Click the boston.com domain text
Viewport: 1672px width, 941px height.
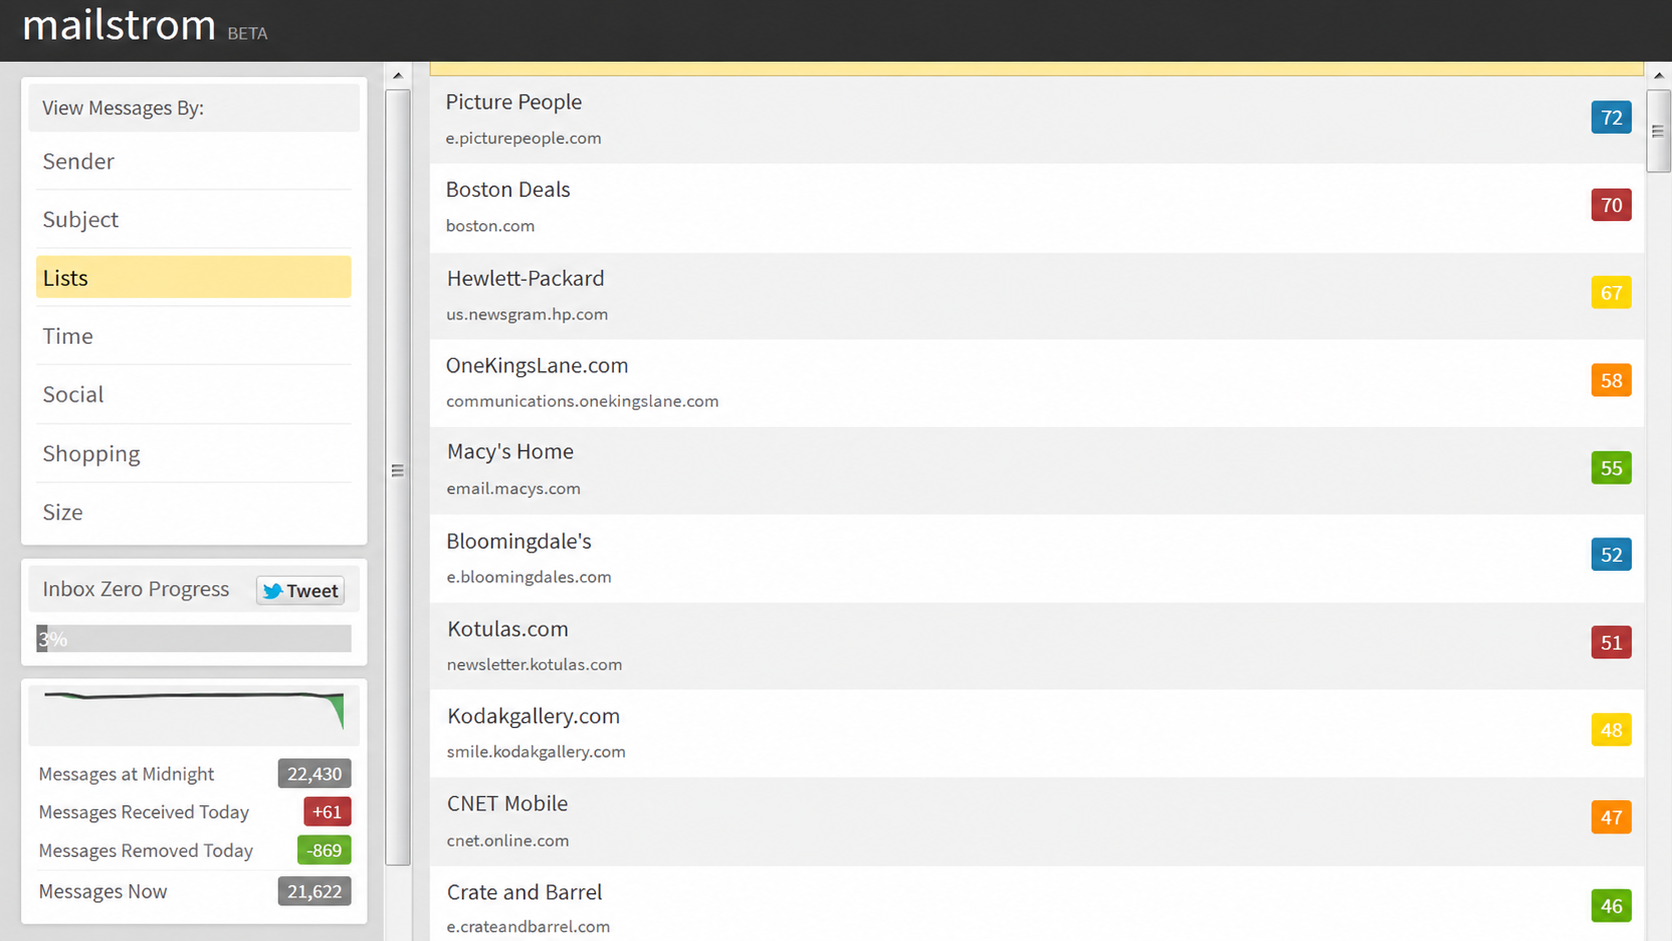point(490,226)
